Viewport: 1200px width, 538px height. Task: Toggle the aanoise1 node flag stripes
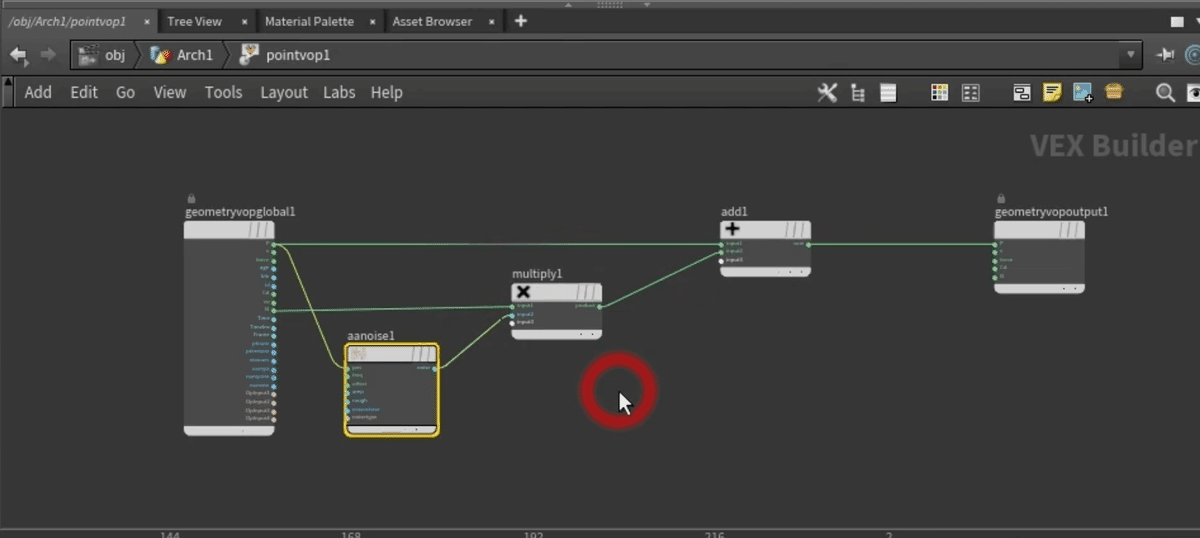423,354
